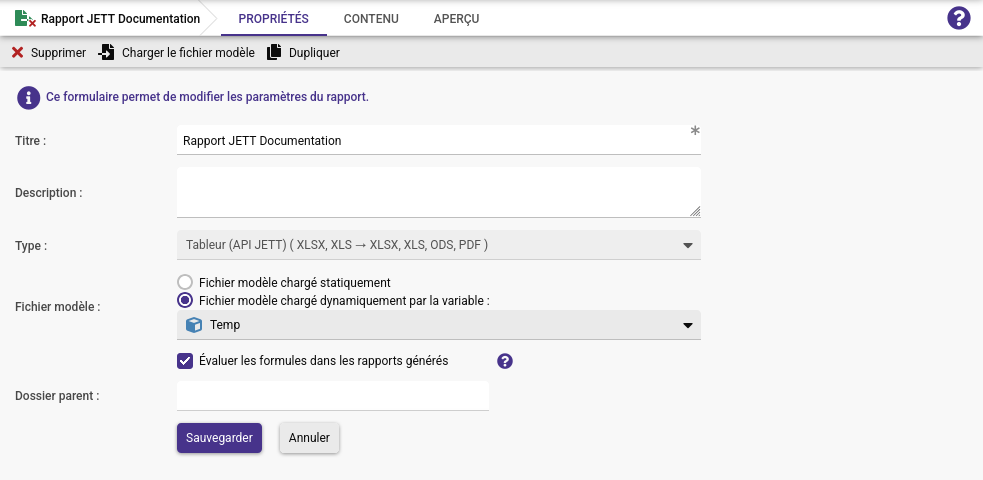This screenshot has height=480, width=983.
Task: Click the "Fichier modèle :" label
Action: point(58,307)
